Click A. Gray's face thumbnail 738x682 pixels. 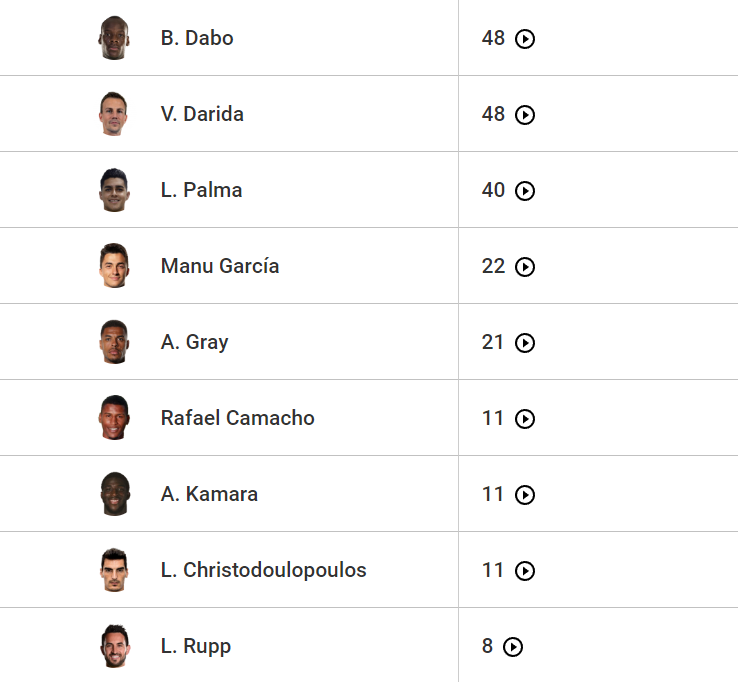(x=115, y=342)
